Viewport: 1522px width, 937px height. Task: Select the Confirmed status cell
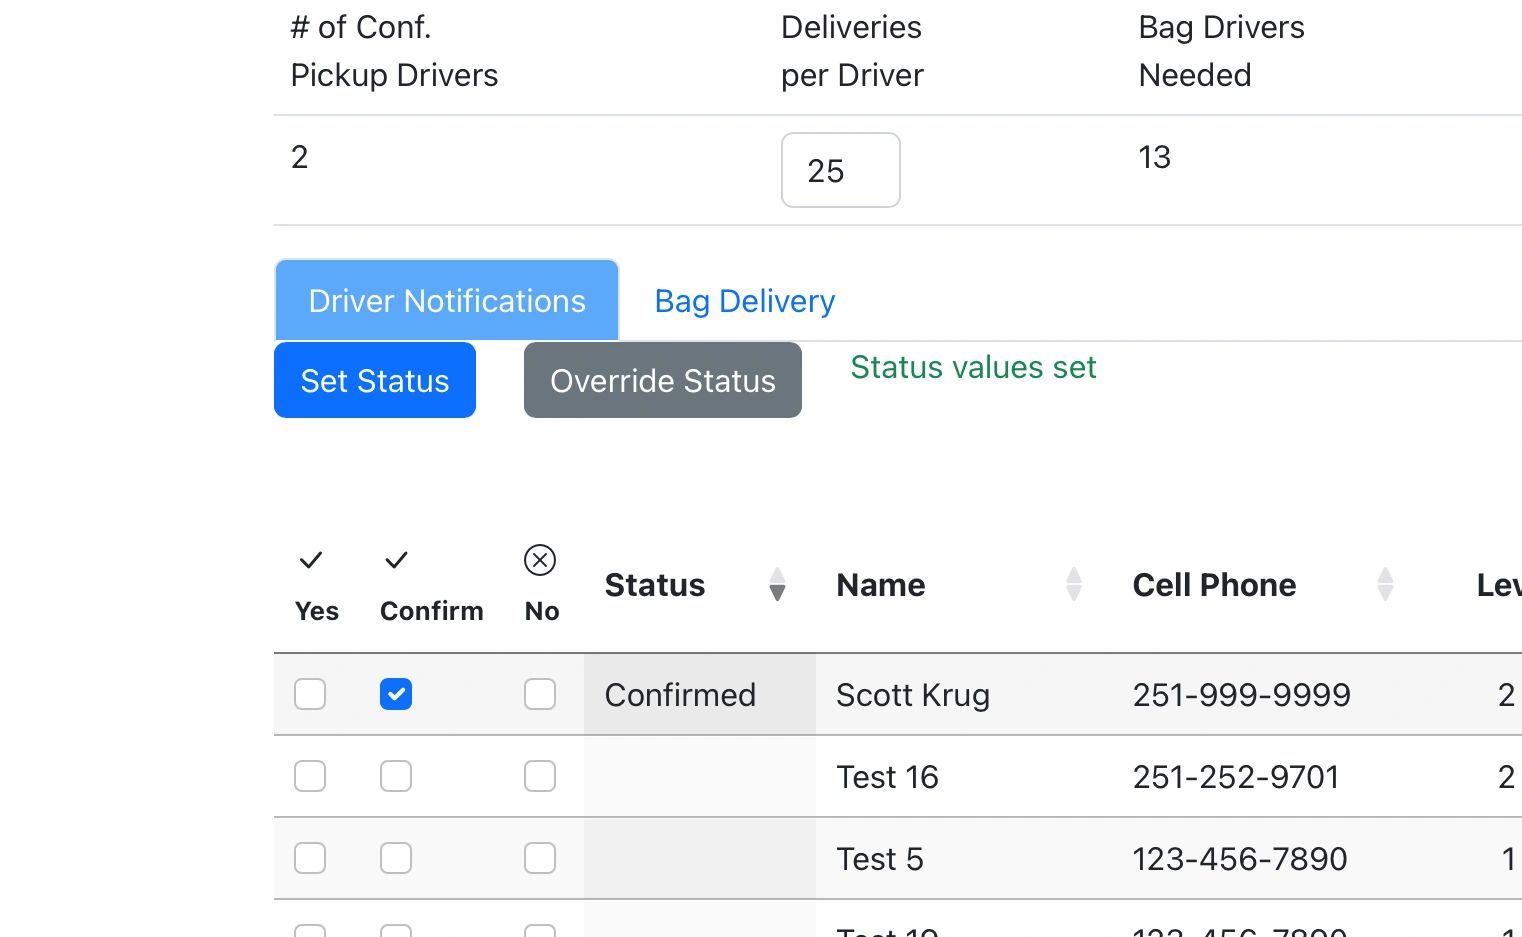680,695
